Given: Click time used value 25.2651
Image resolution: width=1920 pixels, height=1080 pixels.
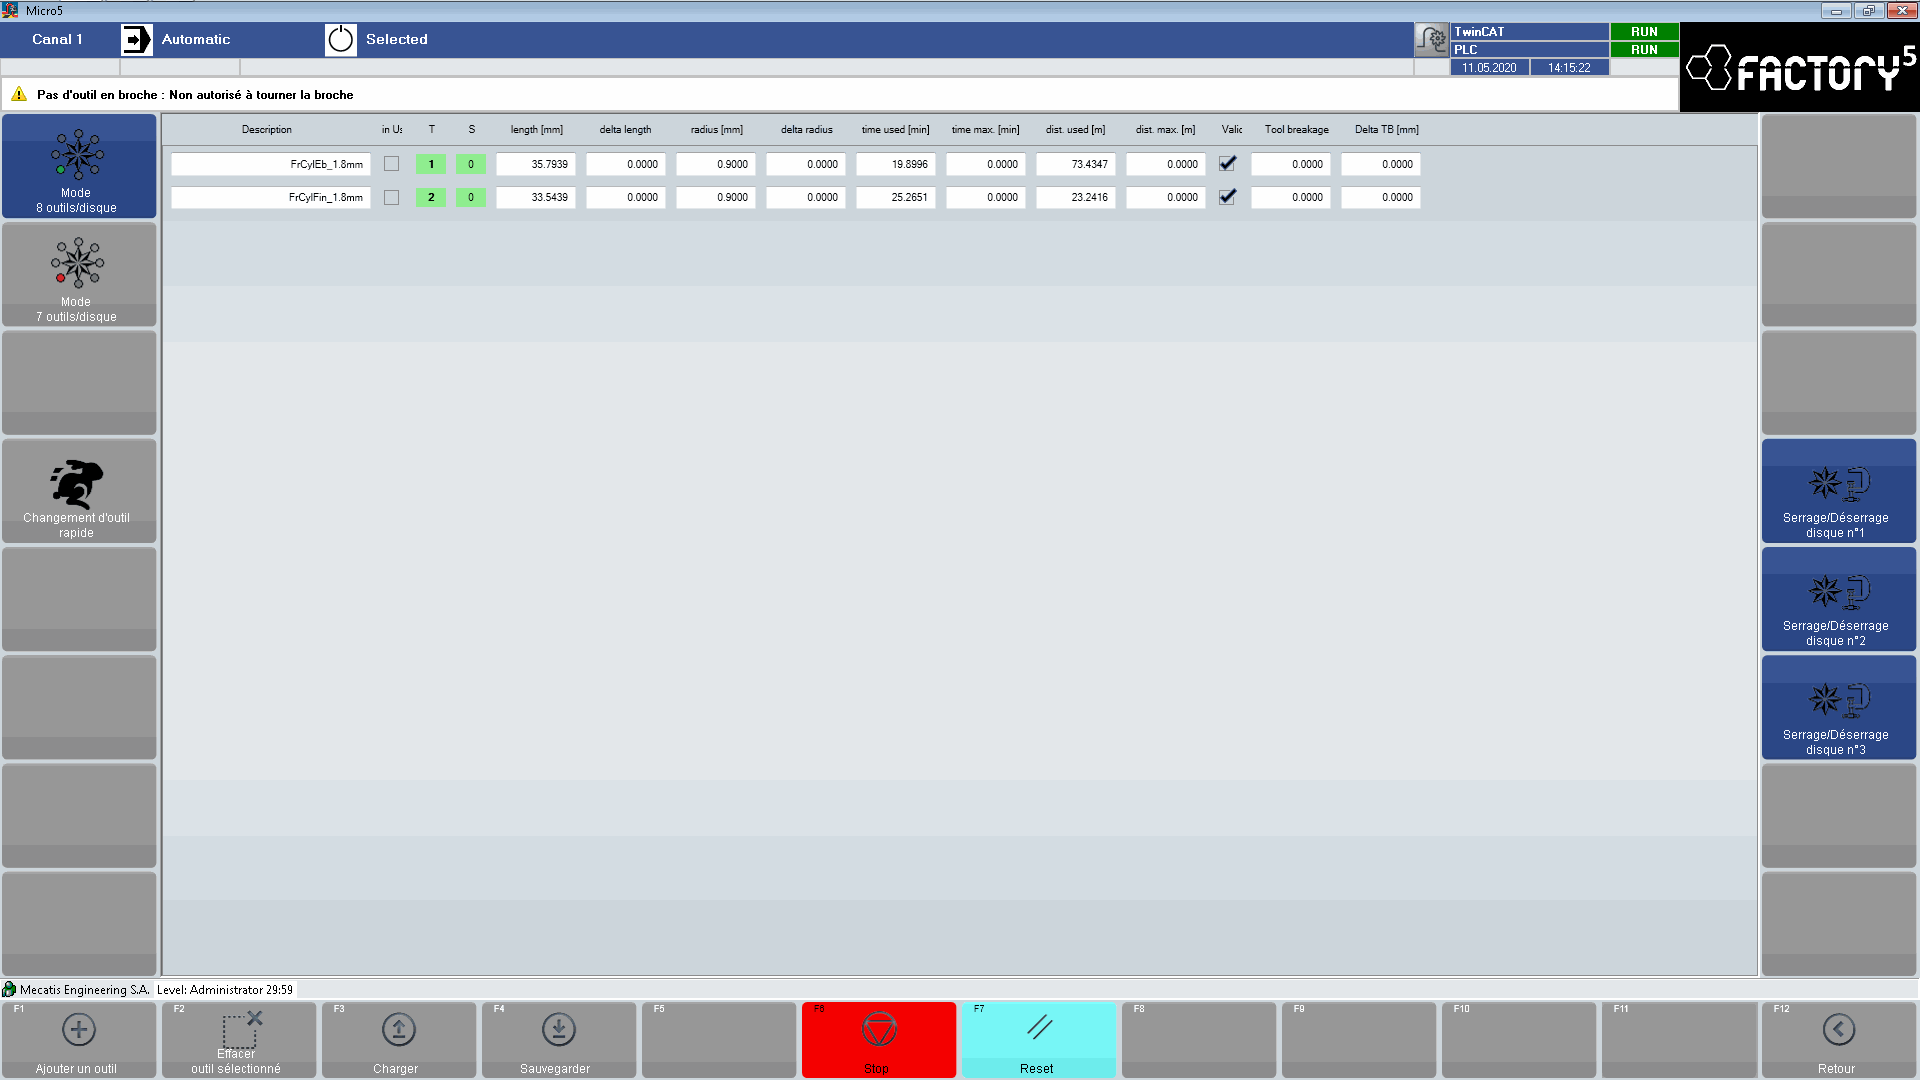Looking at the screenshot, I should click(896, 197).
